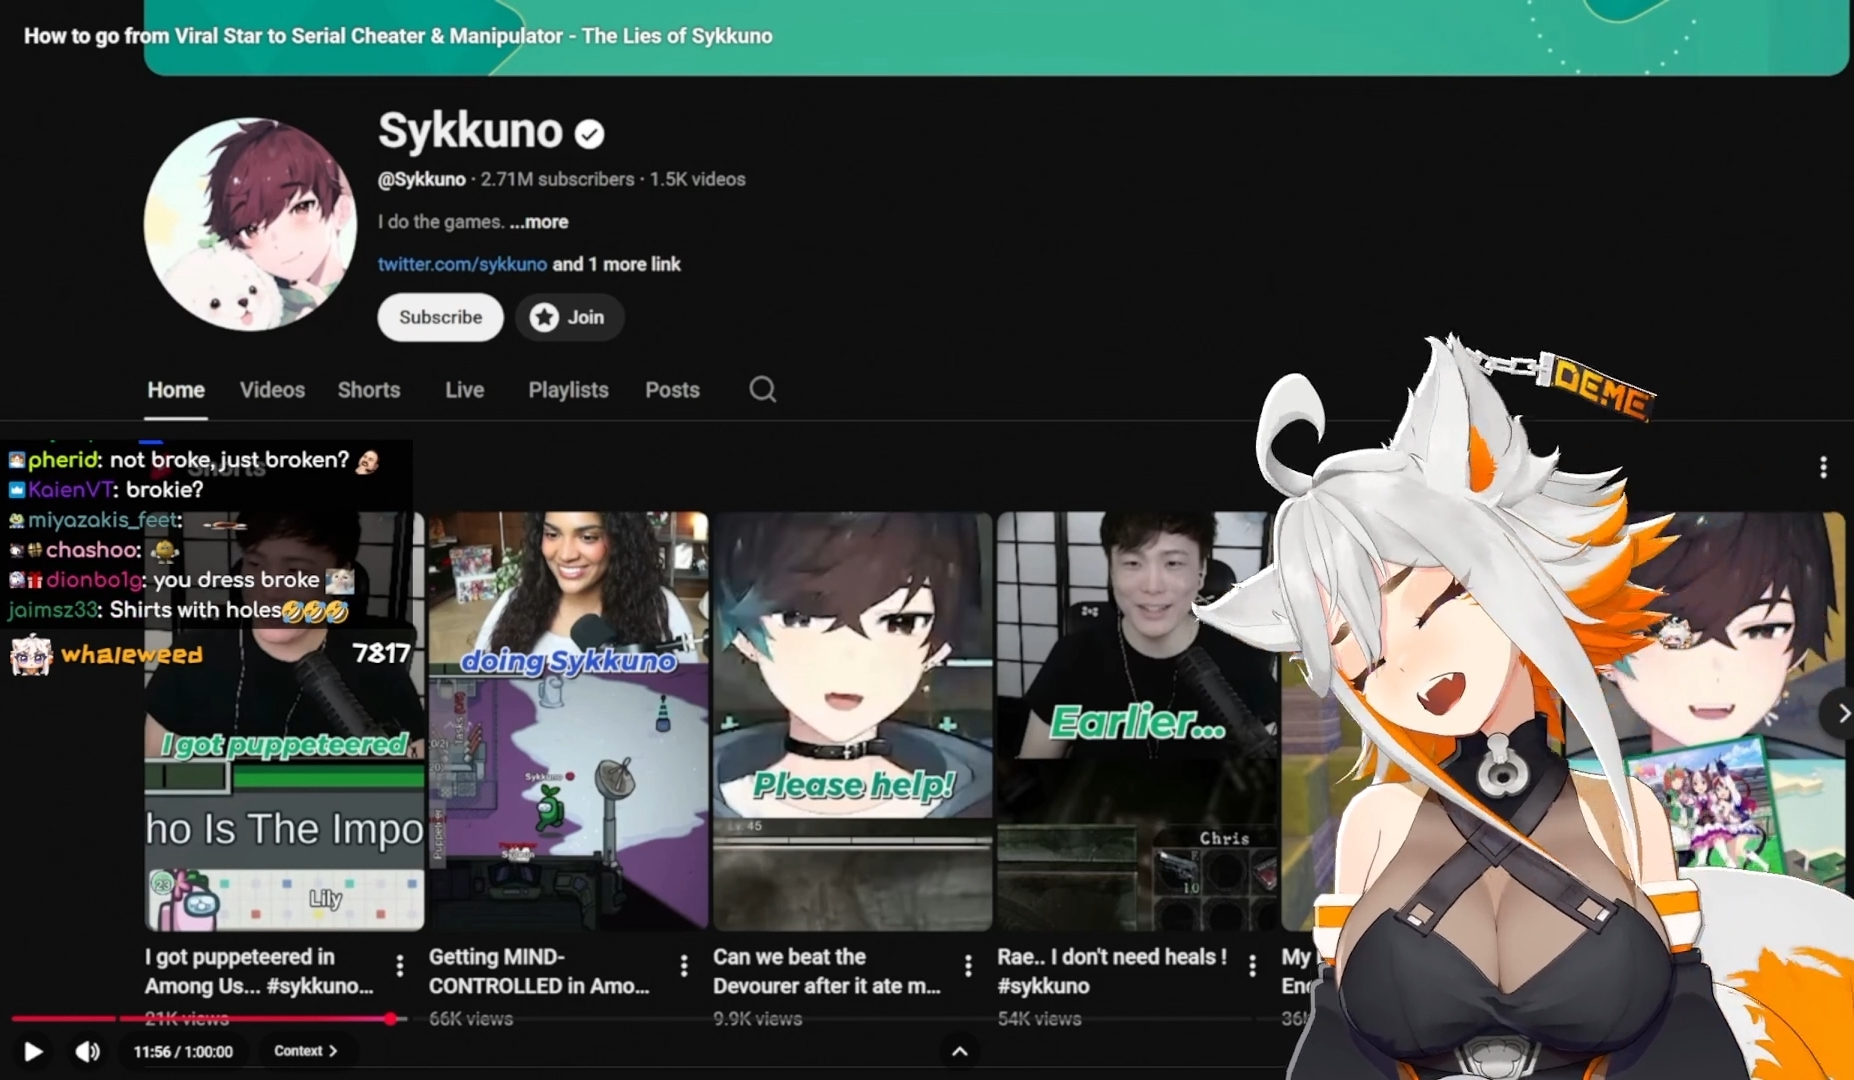This screenshot has height=1080, width=1854.
Task: Click the verified checkmark badge beside Sykkuno
Action: point(590,134)
